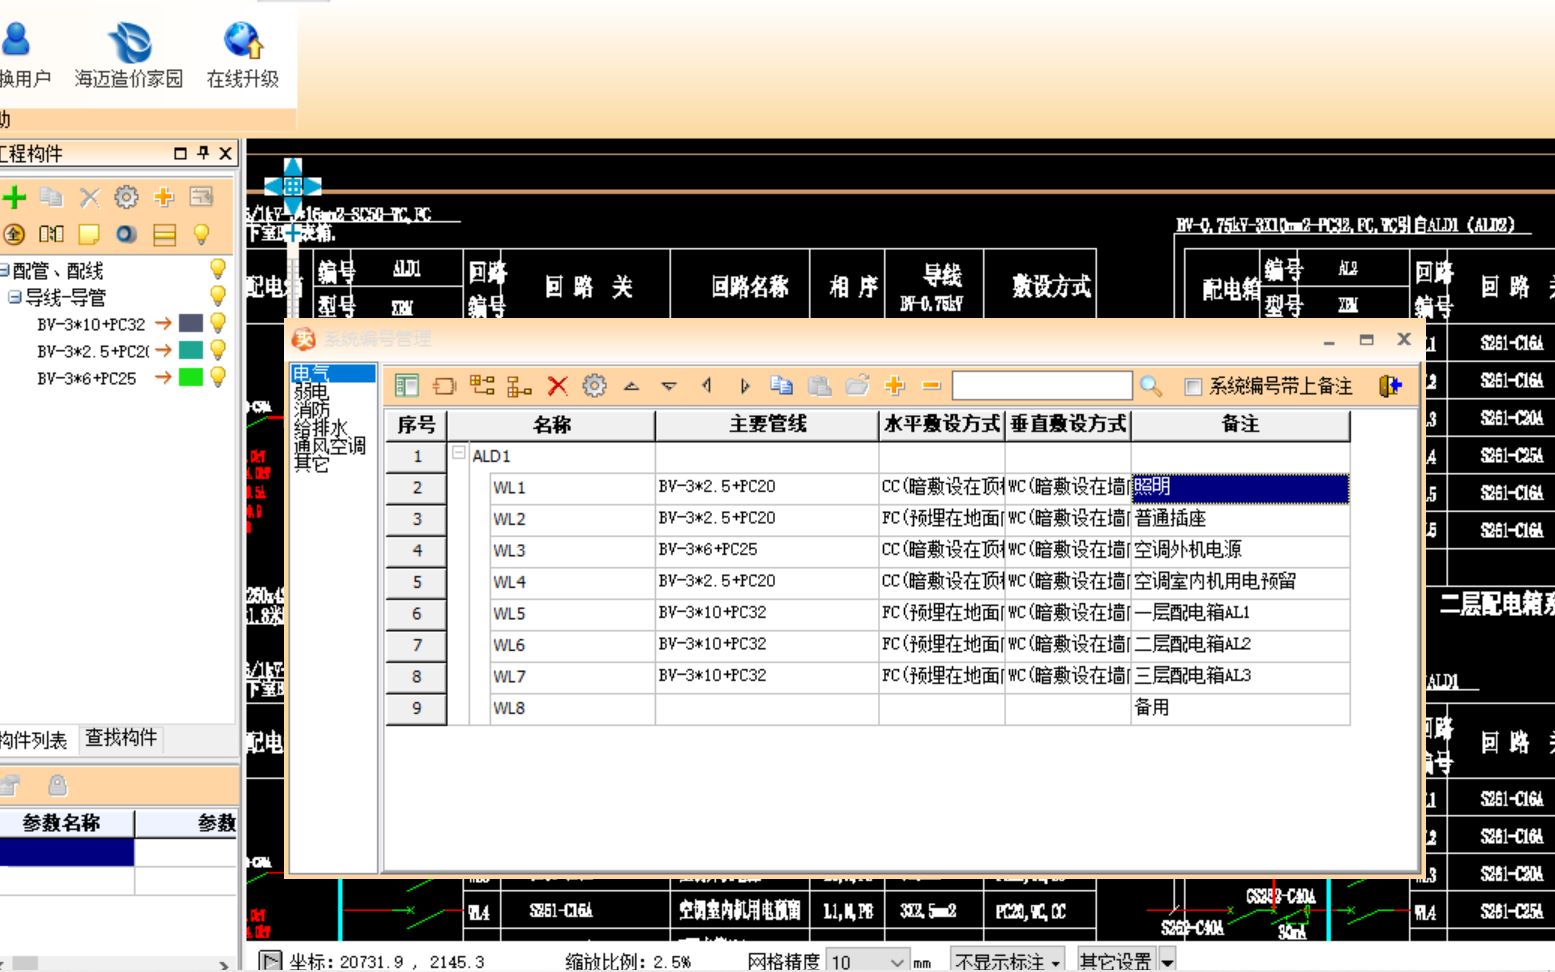Click the green plus icon in 工程构件 panel
This screenshot has height=972, width=1555.
(14, 196)
